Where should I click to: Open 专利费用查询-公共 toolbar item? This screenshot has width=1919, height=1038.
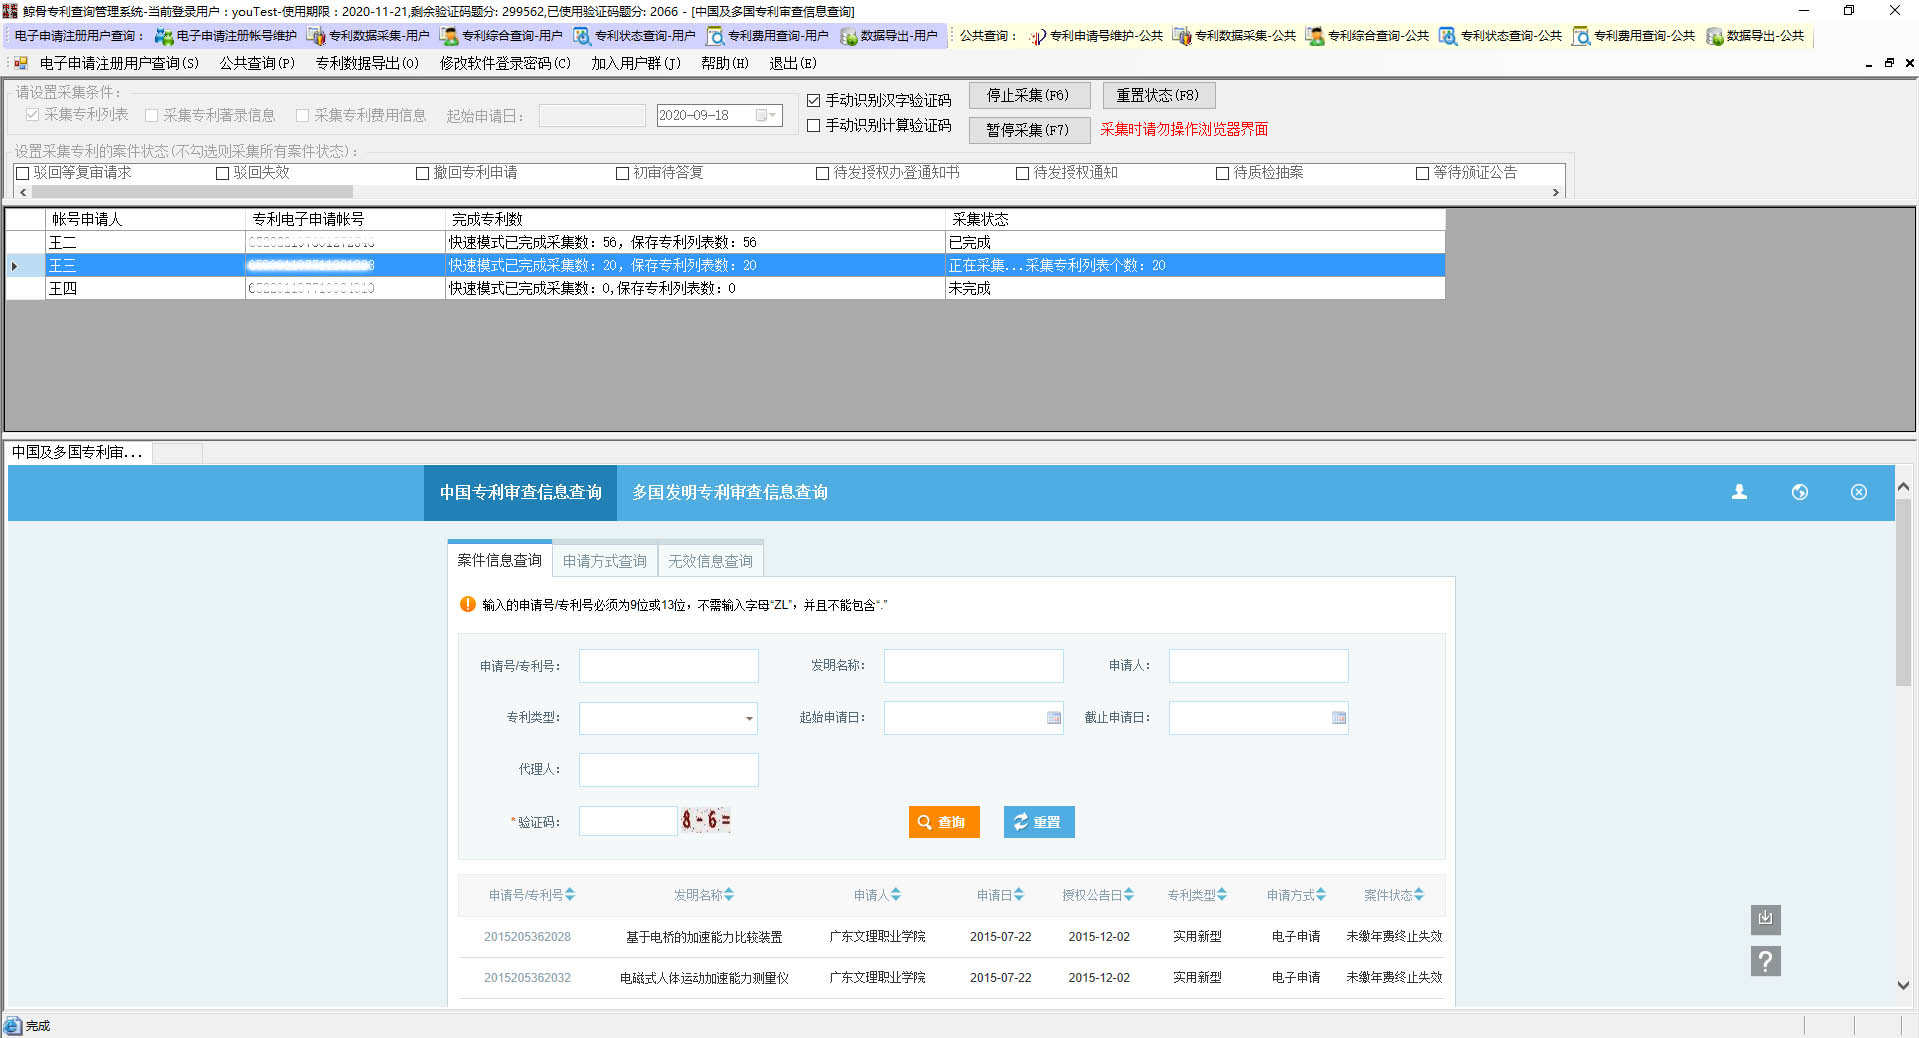[x=1633, y=36]
